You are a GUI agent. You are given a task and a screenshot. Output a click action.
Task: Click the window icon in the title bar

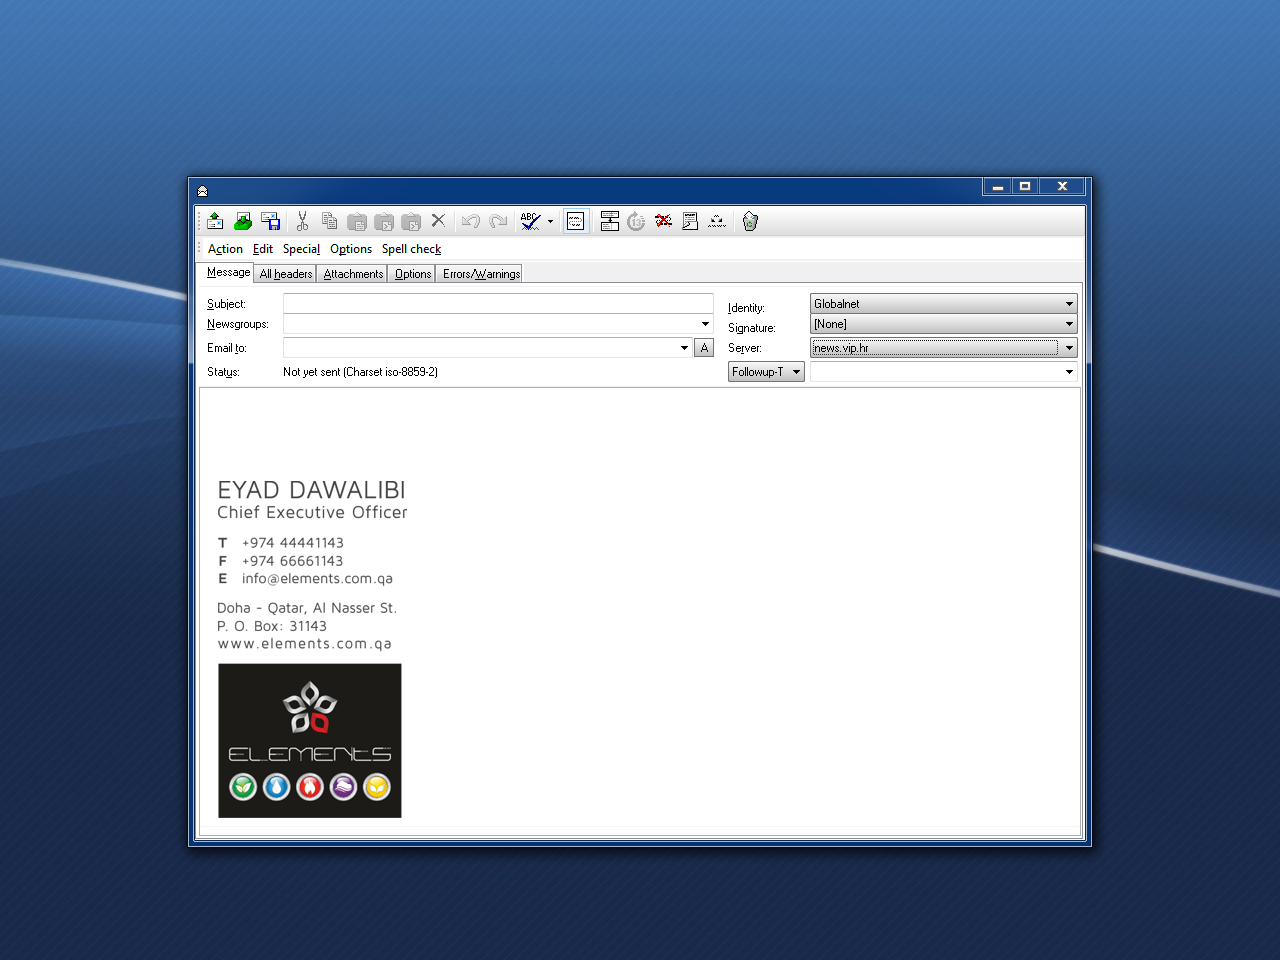click(202, 190)
